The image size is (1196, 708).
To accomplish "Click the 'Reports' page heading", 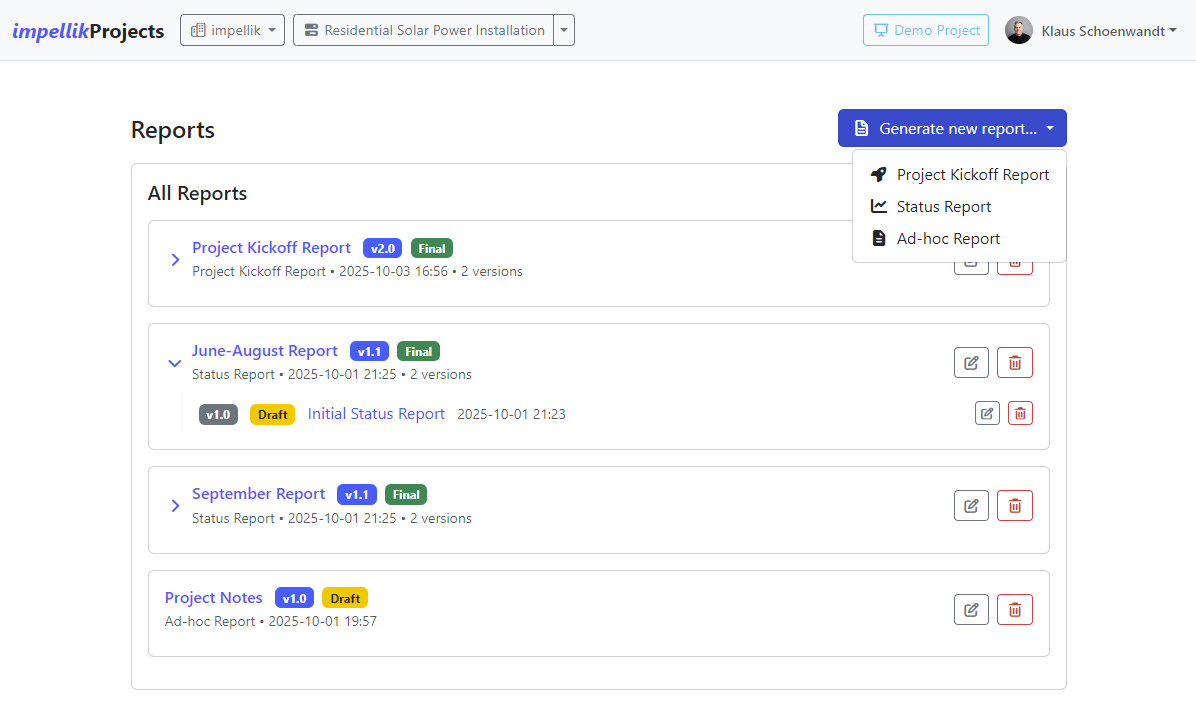I will 173,130.
